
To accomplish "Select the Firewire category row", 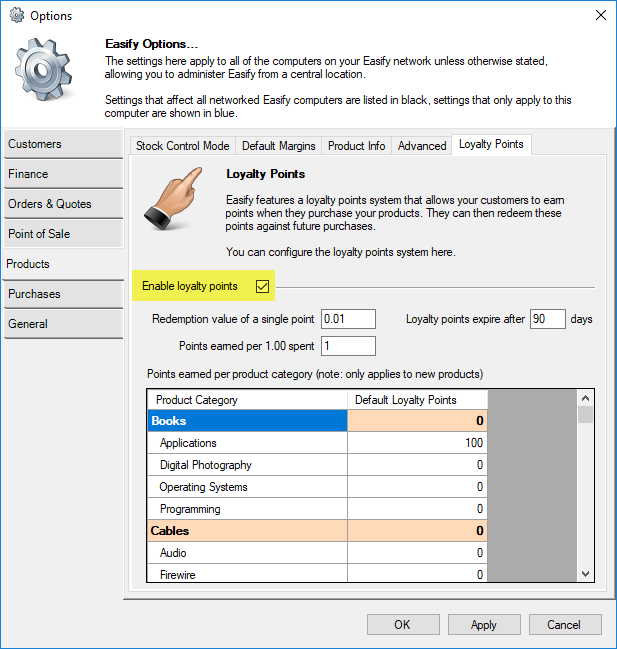I will click(x=247, y=574).
